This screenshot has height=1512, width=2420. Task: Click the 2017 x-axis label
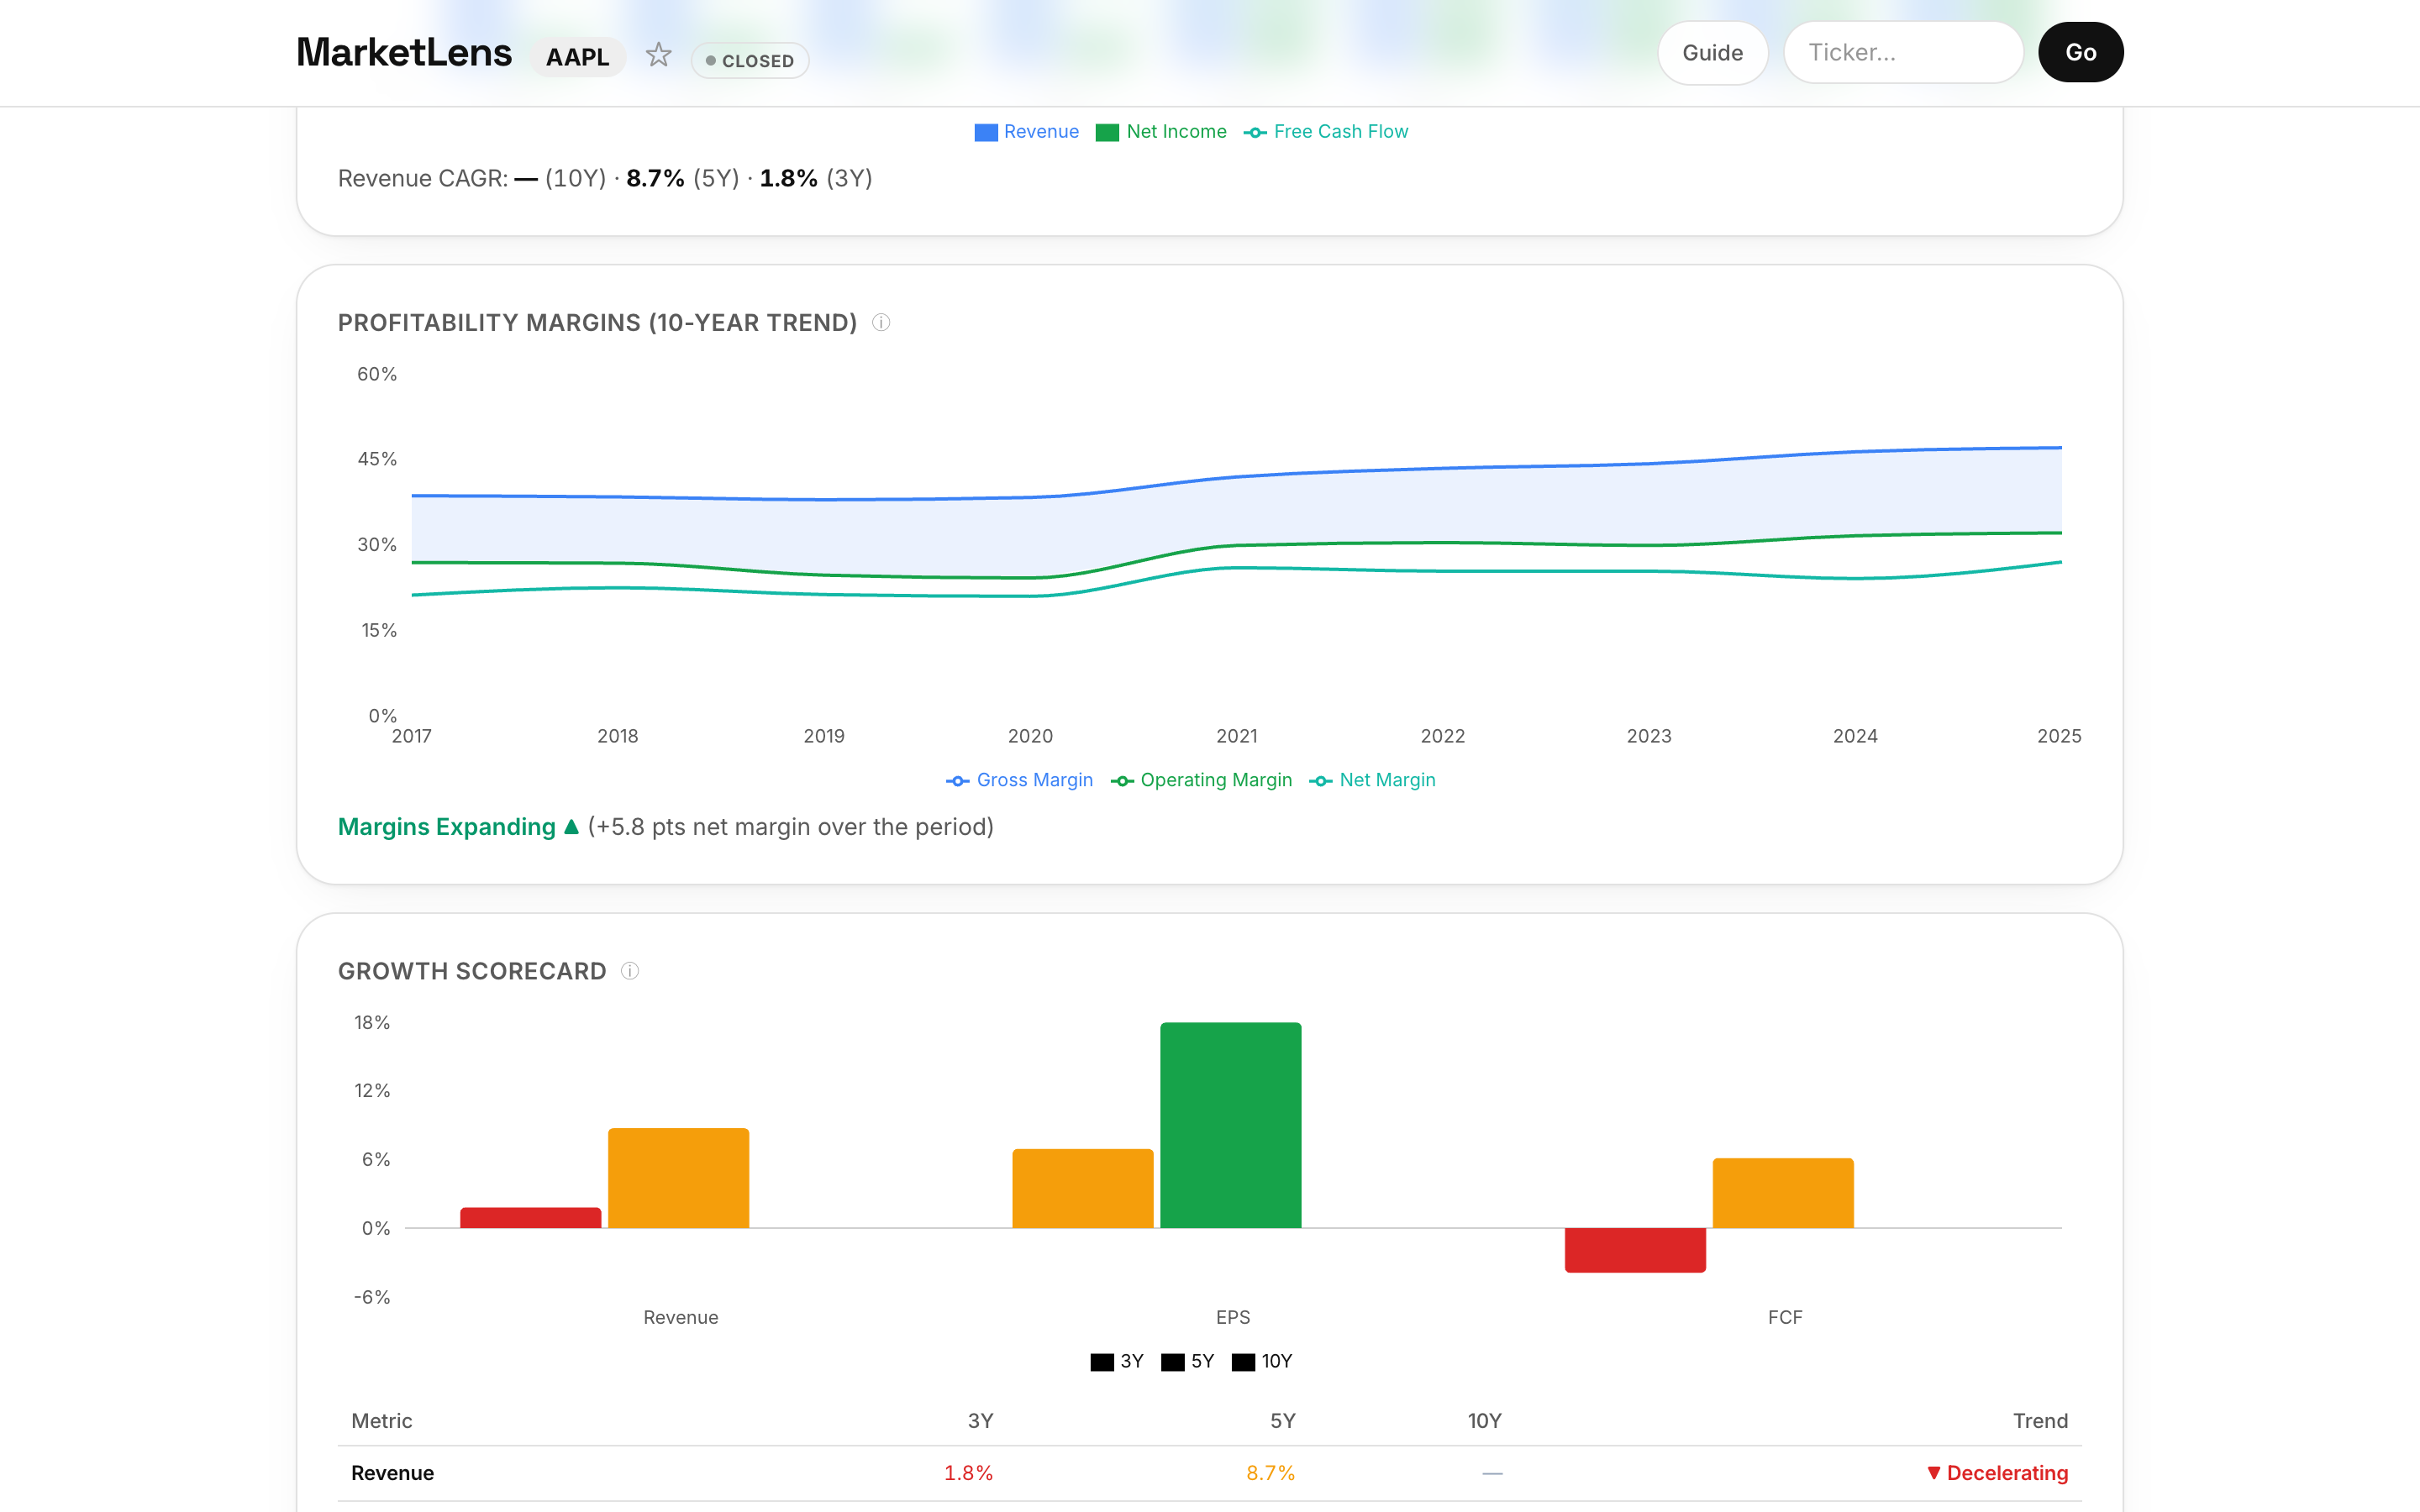click(411, 736)
